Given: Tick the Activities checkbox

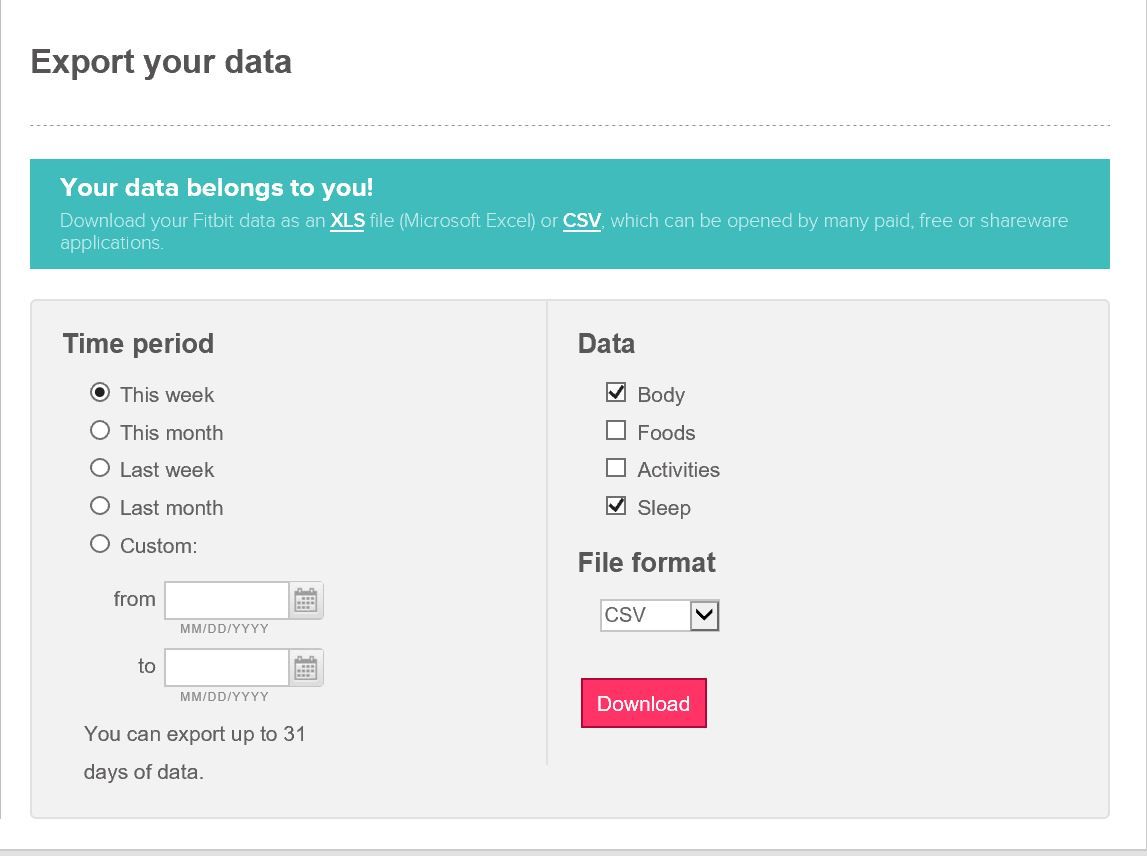Looking at the screenshot, I should pyautogui.click(x=616, y=468).
